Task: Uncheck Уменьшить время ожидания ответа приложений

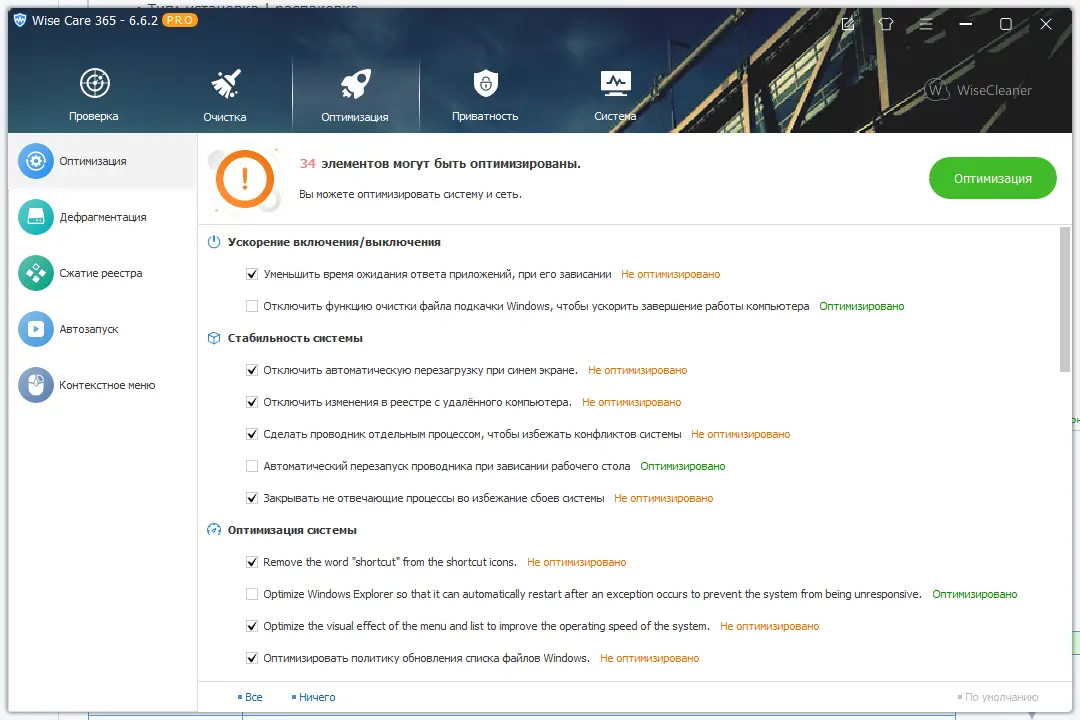Action: coord(252,274)
